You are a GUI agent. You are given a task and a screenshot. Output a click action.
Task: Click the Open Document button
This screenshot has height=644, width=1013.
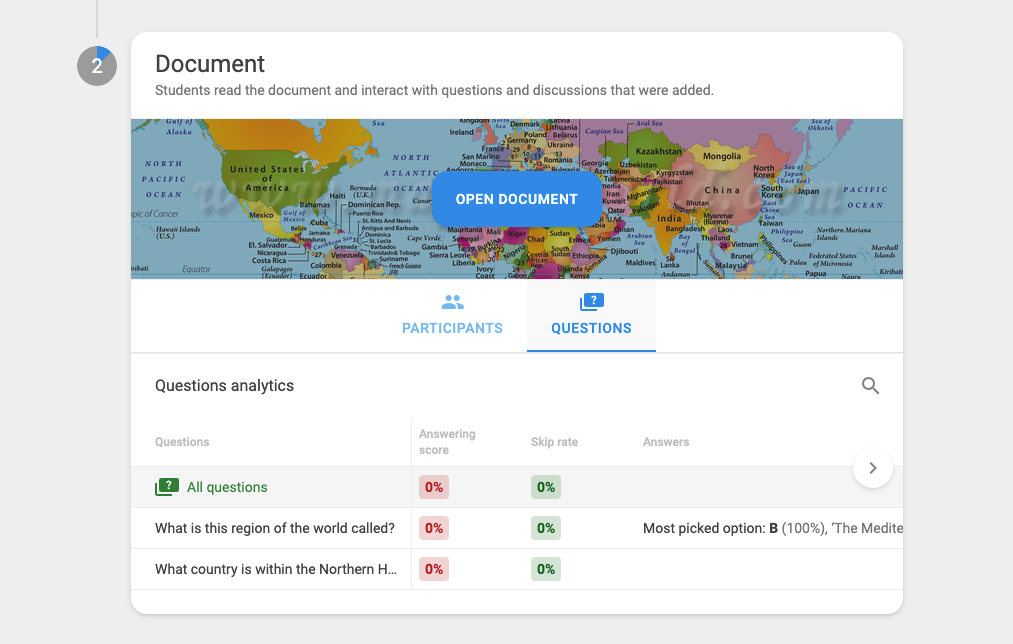point(516,199)
